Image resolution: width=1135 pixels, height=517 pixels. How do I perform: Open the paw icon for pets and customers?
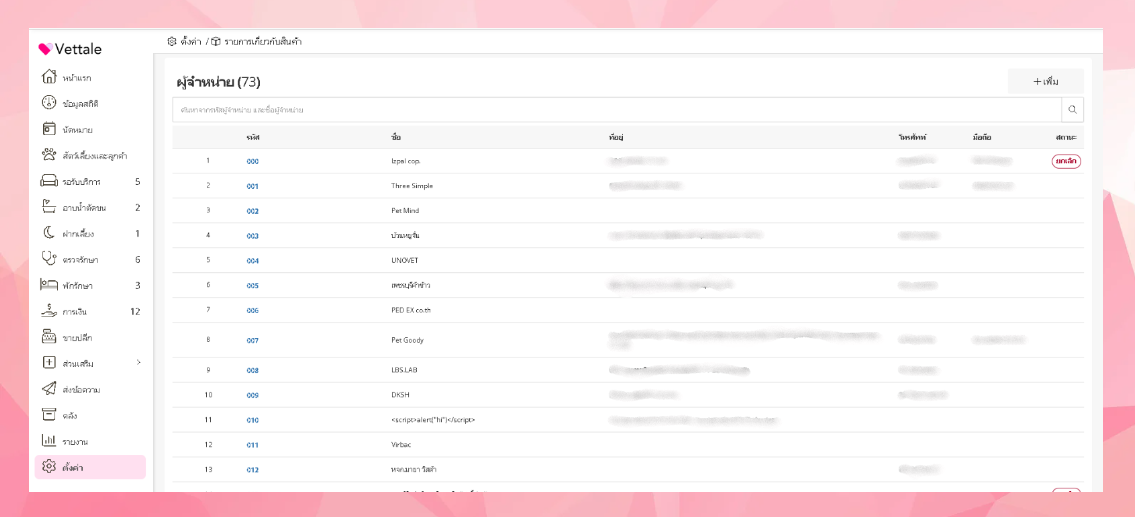pos(48,155)
